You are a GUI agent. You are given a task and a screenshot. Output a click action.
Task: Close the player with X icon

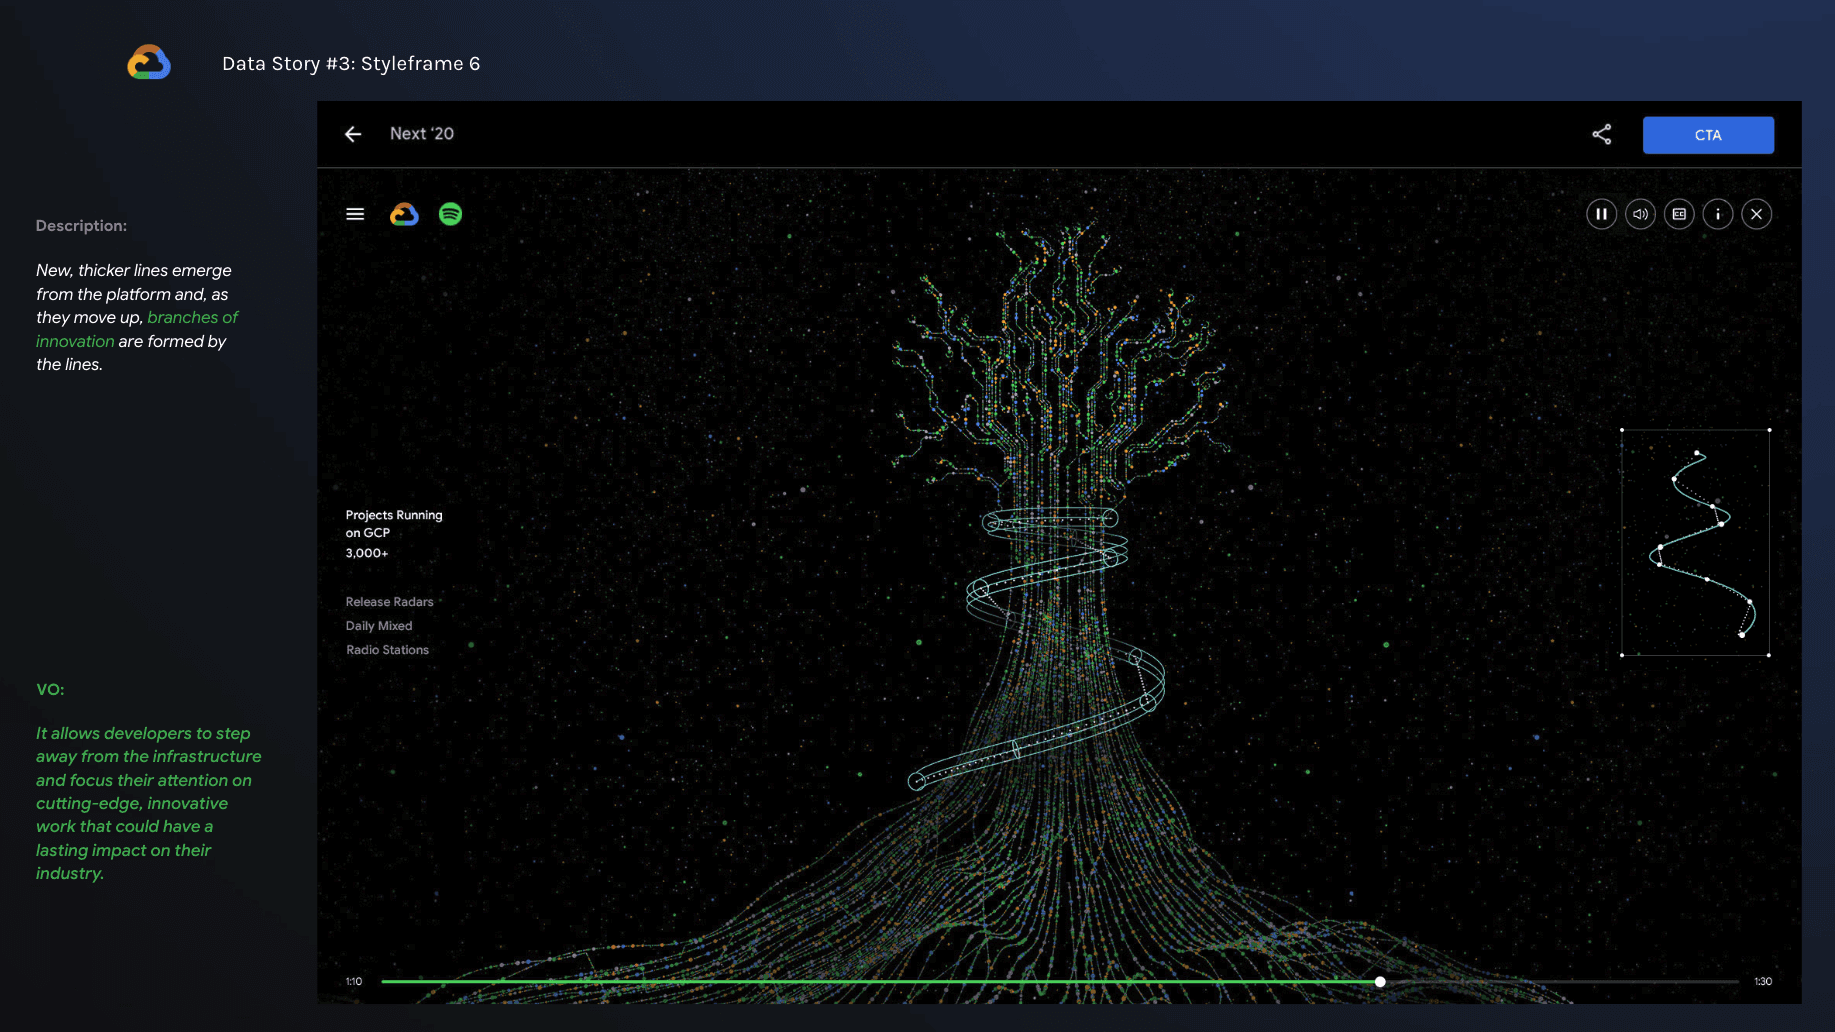coord(1756,214)
